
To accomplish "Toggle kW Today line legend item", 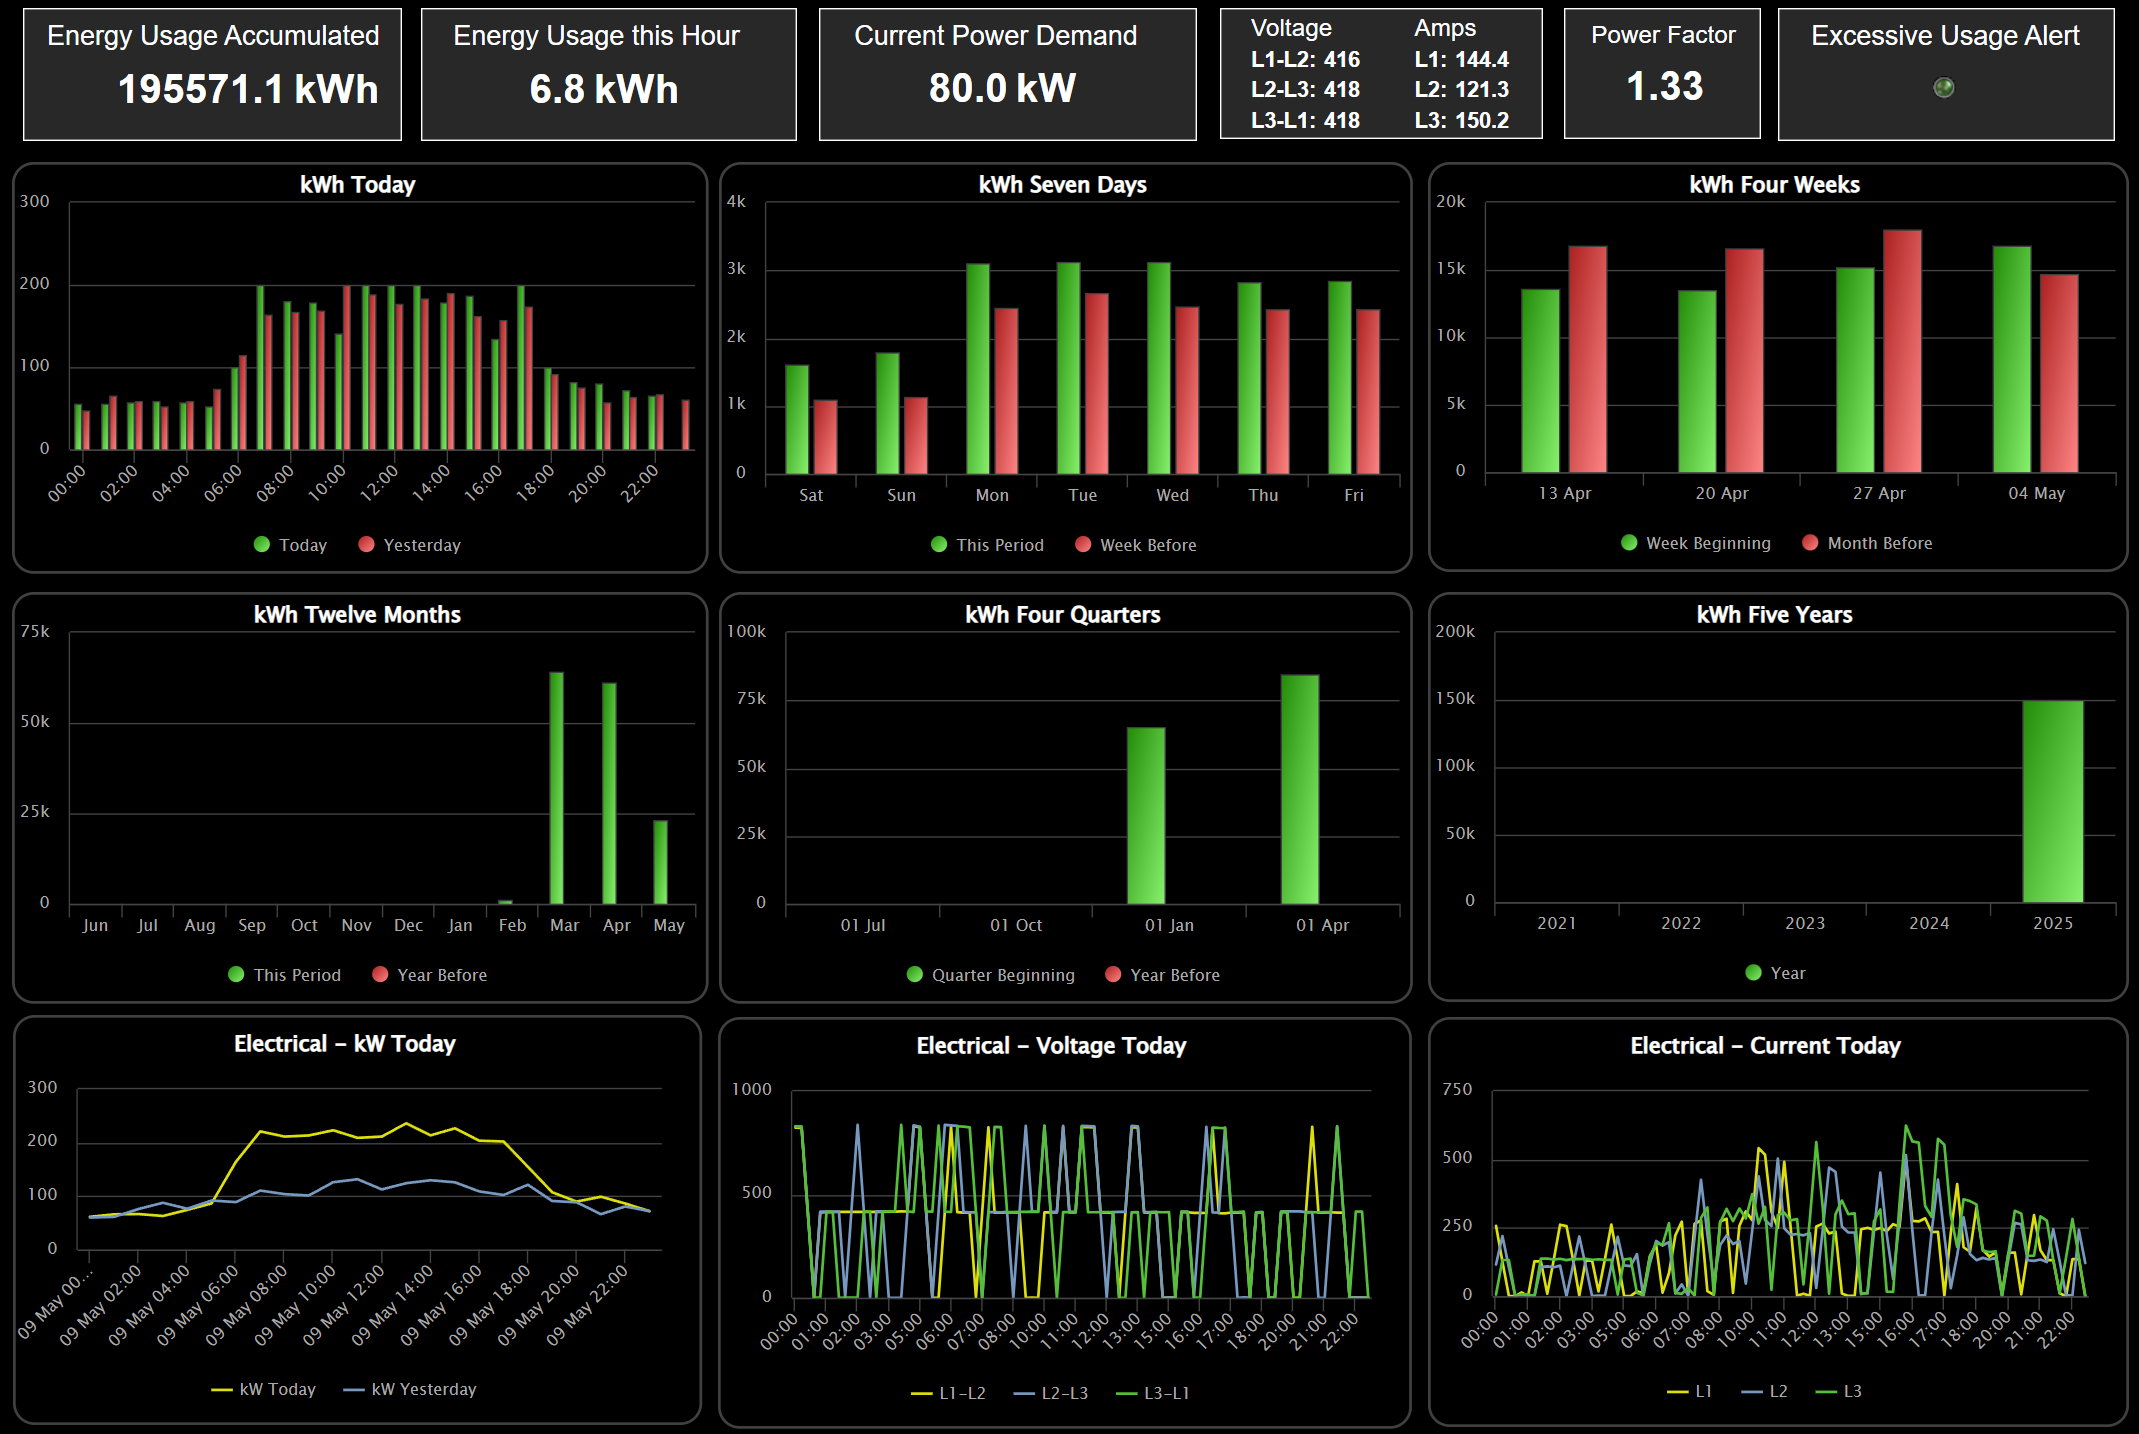I will (264, 1389).
